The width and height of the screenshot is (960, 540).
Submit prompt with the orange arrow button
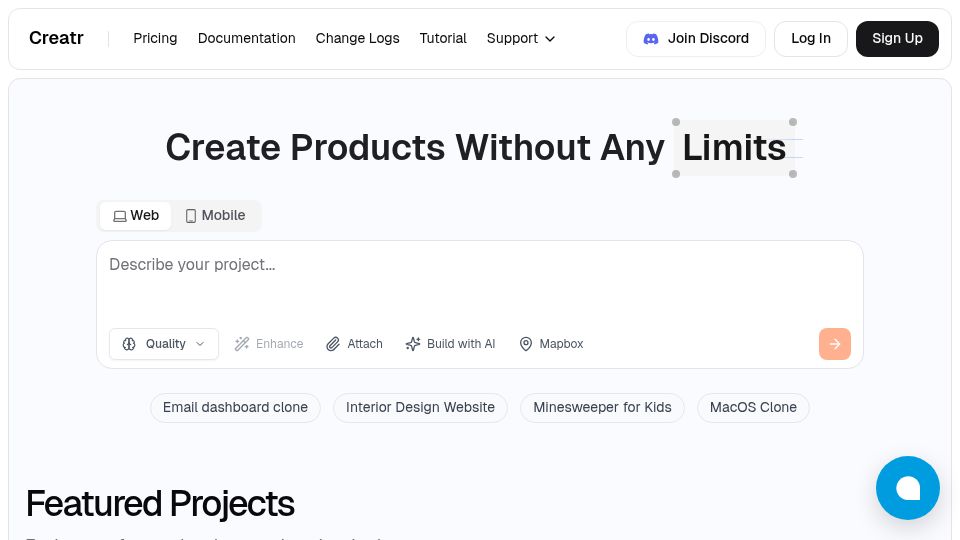pos(834,344)
